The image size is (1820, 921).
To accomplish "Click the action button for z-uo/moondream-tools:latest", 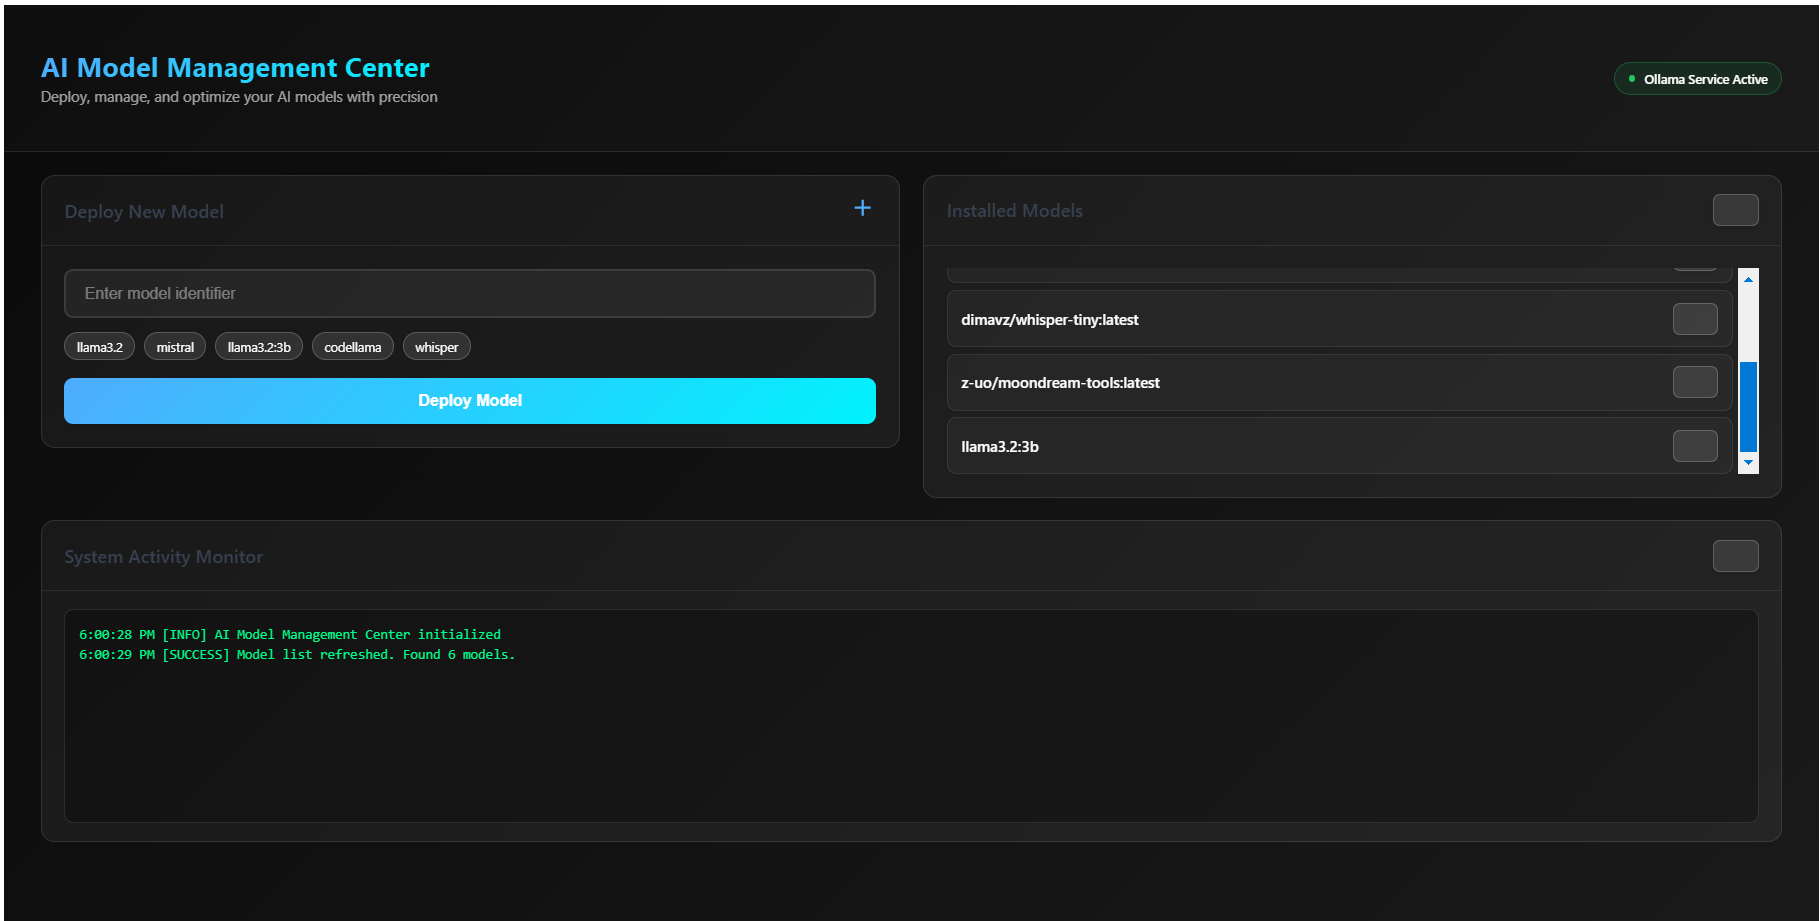I will 1695,382.
